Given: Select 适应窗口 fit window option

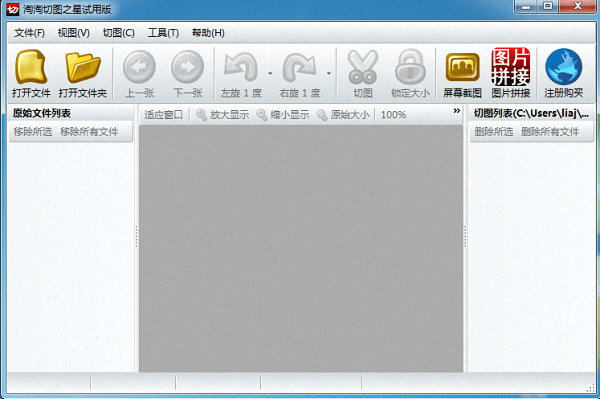Looking at the screenshot, I should pyautogui.click(x=164, y=114).
